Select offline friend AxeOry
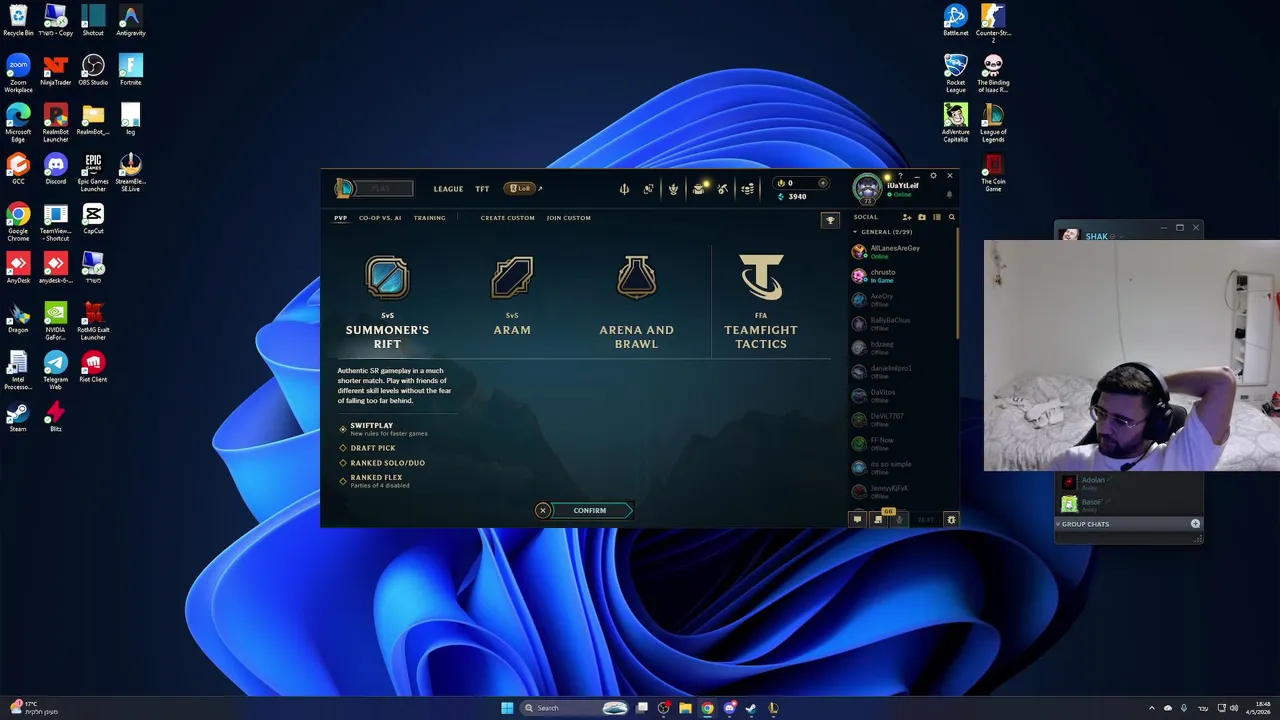The image size is (1280, 720). tap(901, 299)
